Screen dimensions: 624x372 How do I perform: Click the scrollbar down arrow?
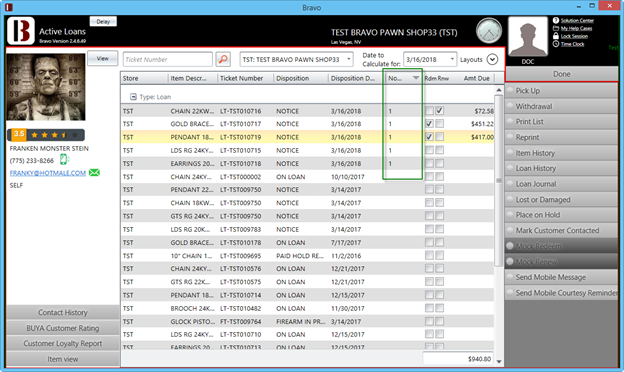499,361
